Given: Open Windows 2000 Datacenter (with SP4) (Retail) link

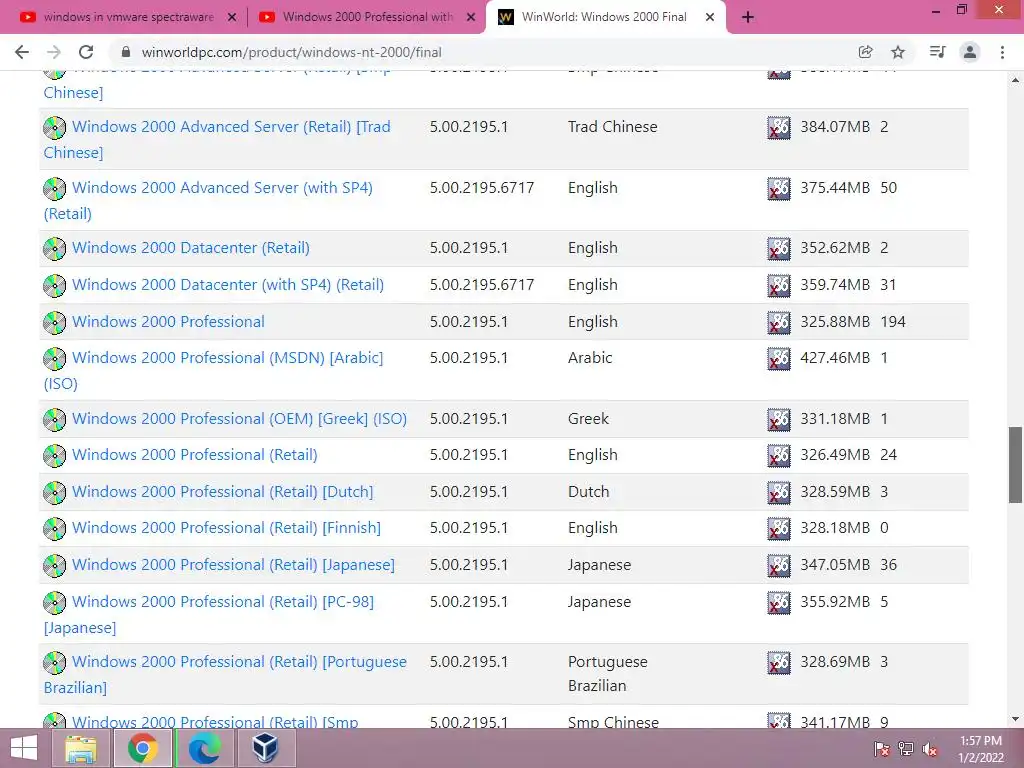Looking at the screenshot, I should click(x=228, y=285).
